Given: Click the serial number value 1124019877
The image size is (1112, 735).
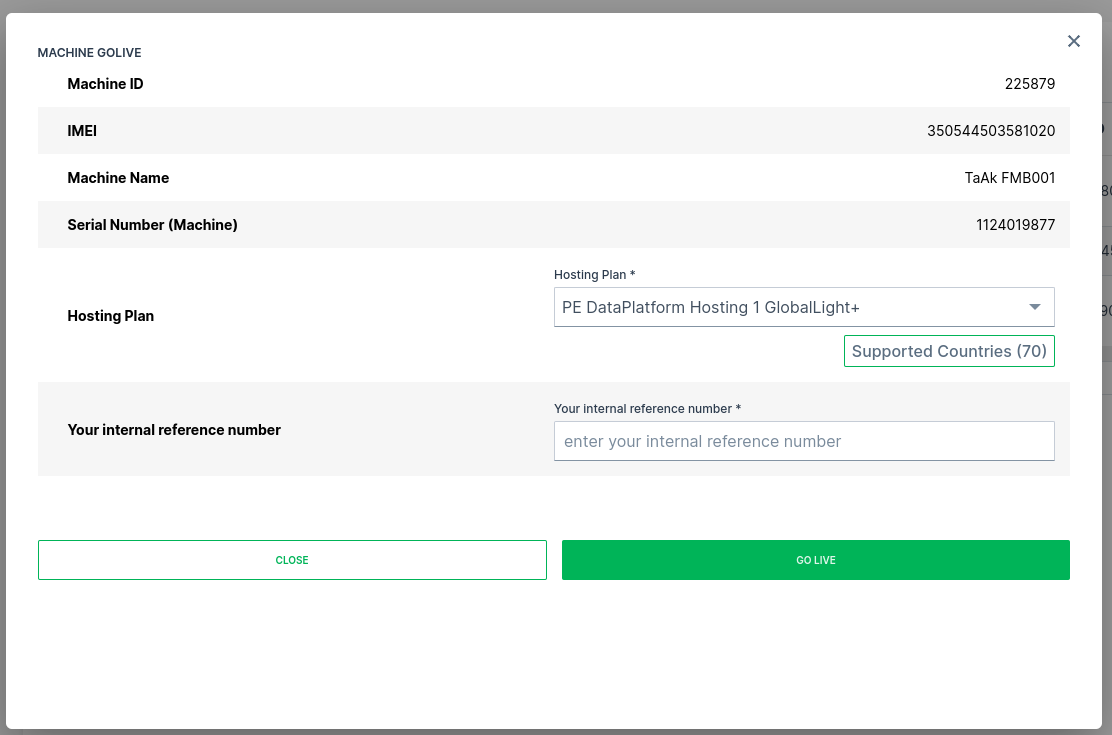Looking at the screenshot, I should click(x=1015, y=225).
